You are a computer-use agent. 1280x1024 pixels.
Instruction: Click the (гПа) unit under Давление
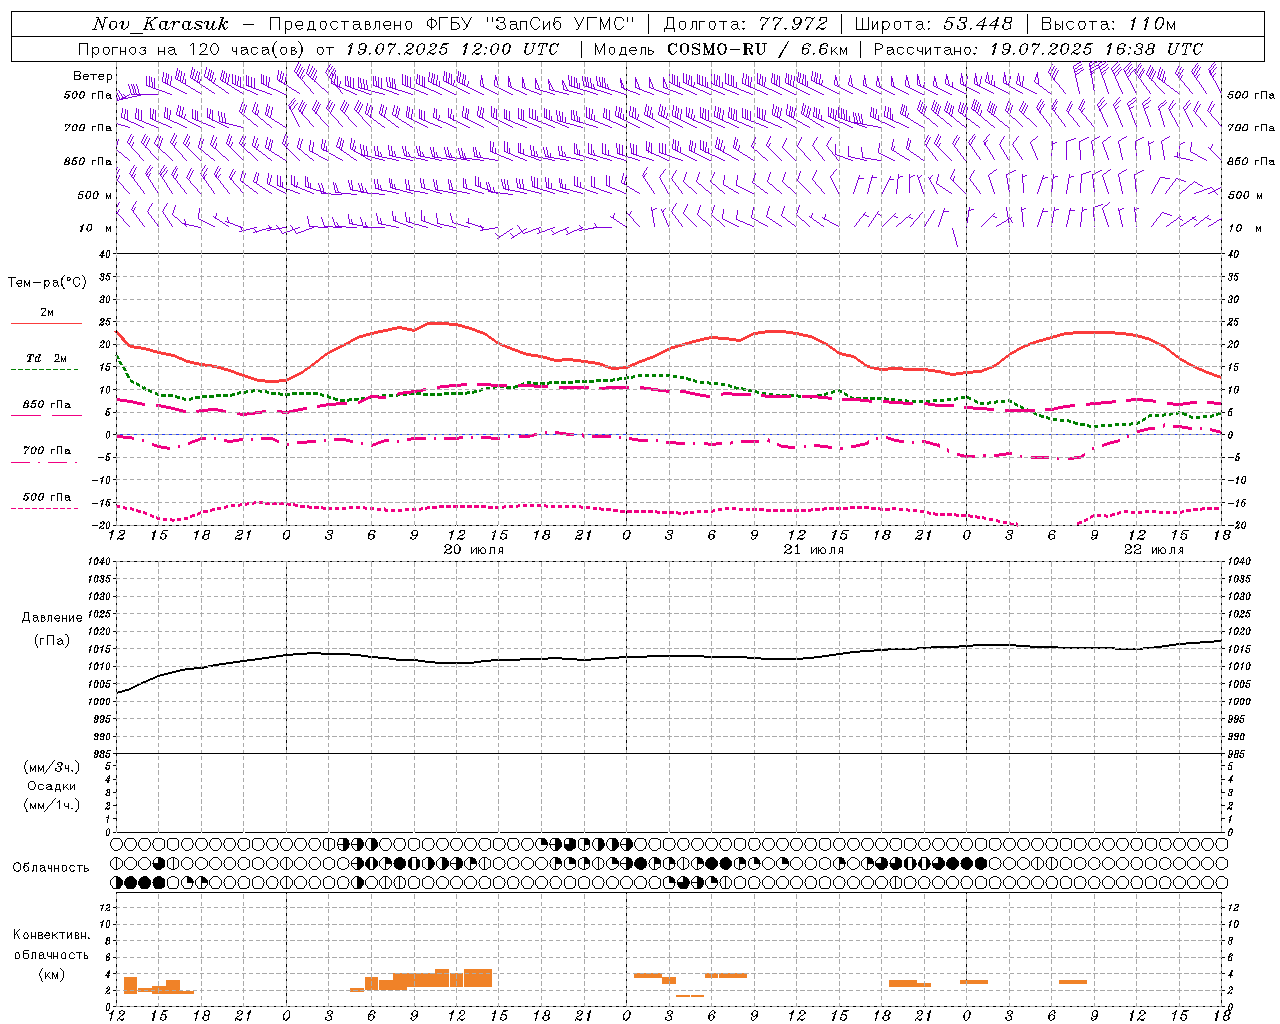[51, 640]
